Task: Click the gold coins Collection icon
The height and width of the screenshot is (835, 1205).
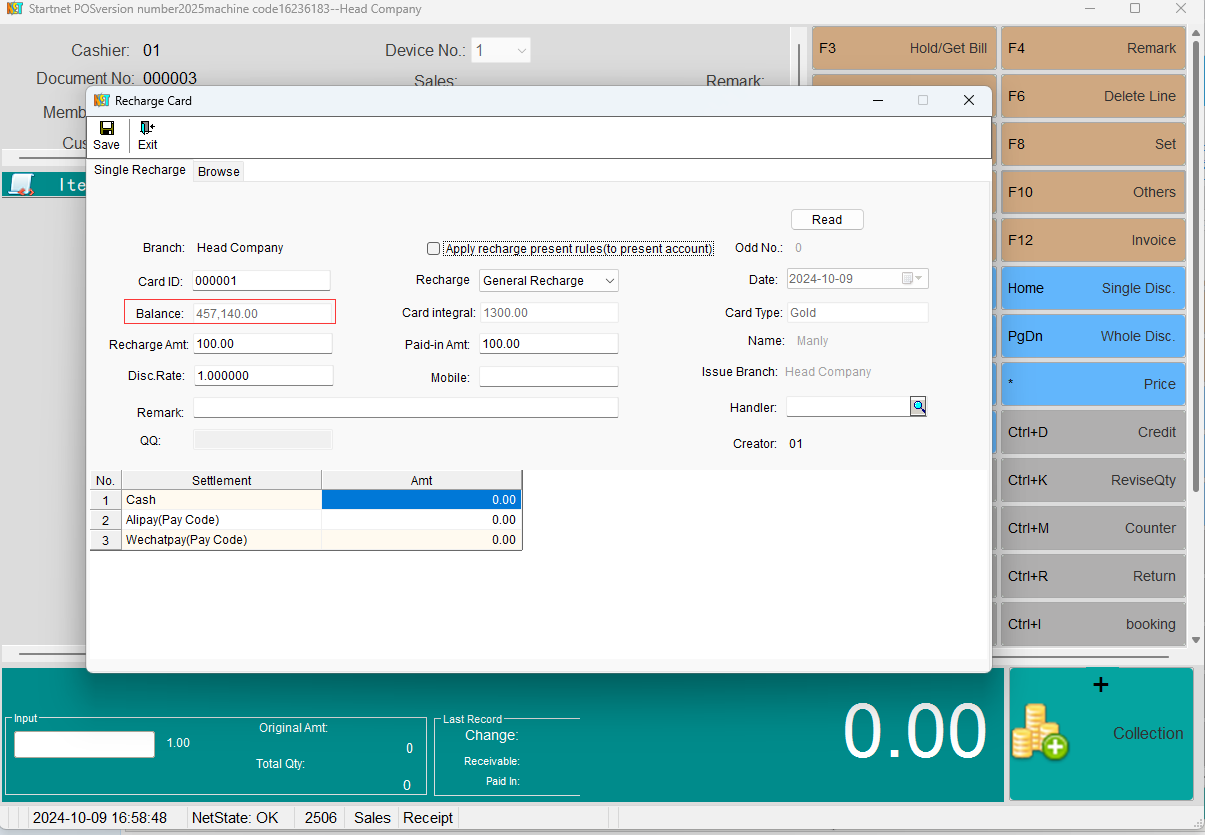Action: [x=1040, y=731]
